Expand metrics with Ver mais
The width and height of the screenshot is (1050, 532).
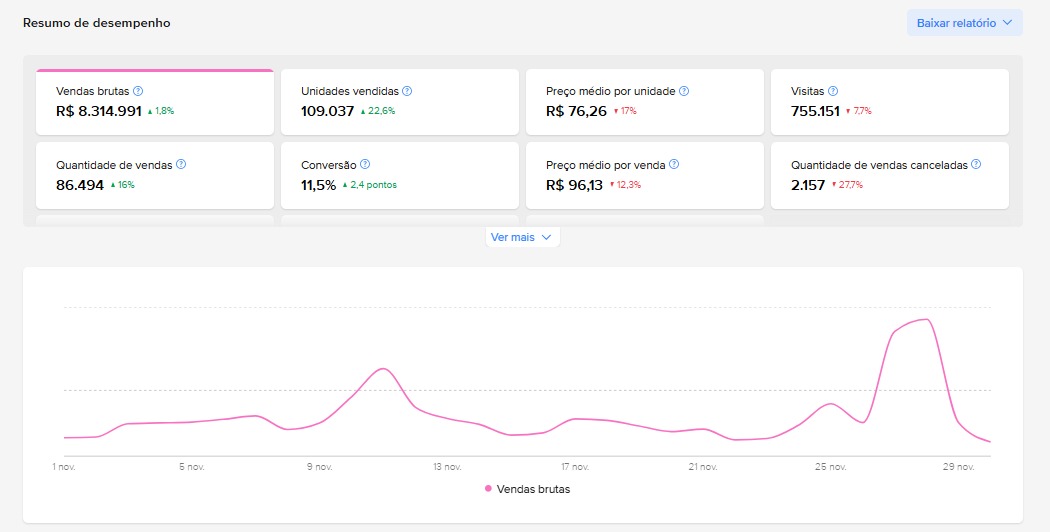[x=522, y=238]
